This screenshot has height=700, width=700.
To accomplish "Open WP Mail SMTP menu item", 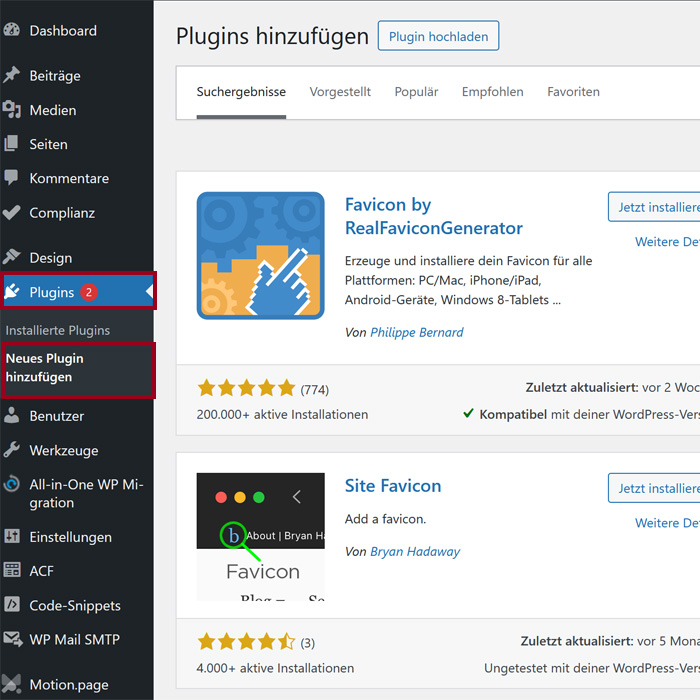I will click(77, 639).
